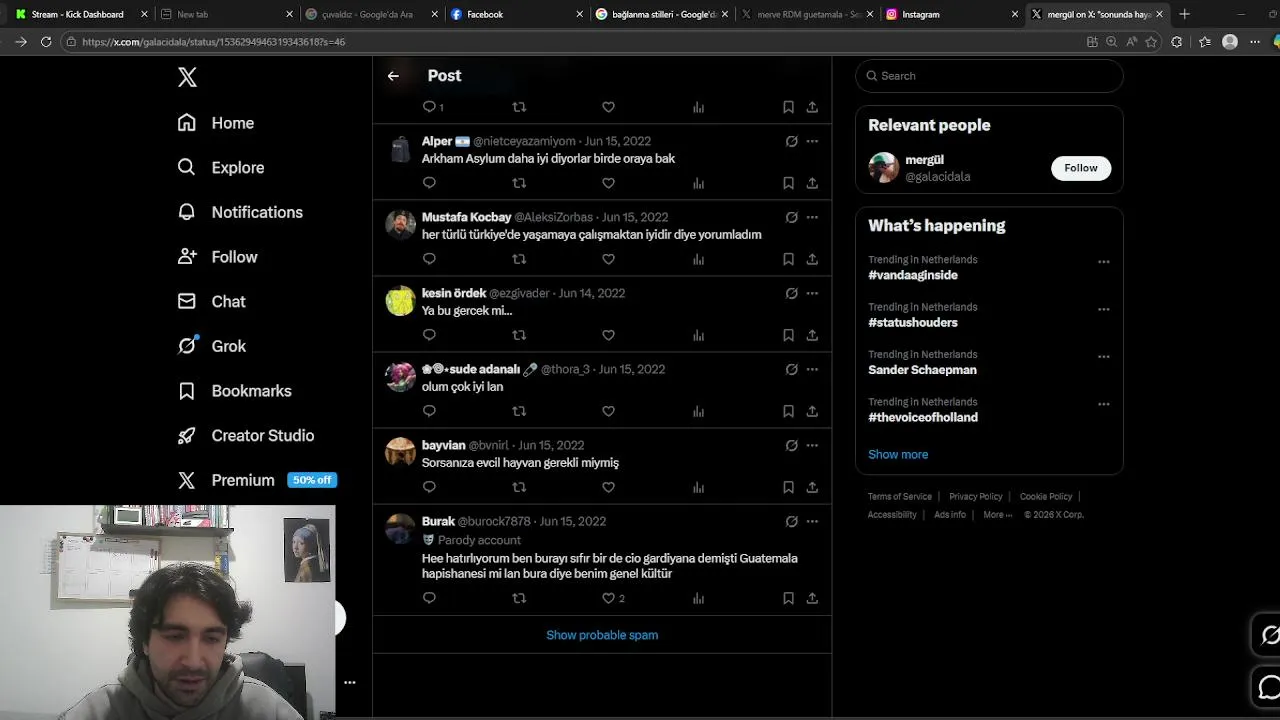Open trending #vandaaginside
This screenshot has height=720, width=1280.
point(913,275)
